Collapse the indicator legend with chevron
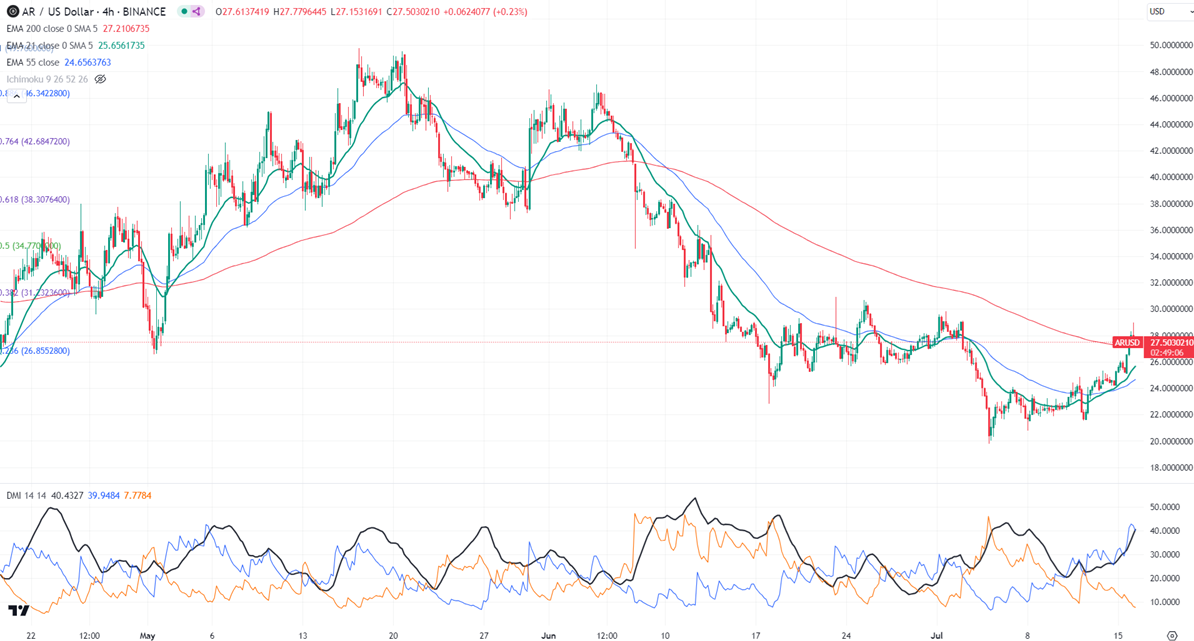1194x641 pixels. [x=17, y=96]
